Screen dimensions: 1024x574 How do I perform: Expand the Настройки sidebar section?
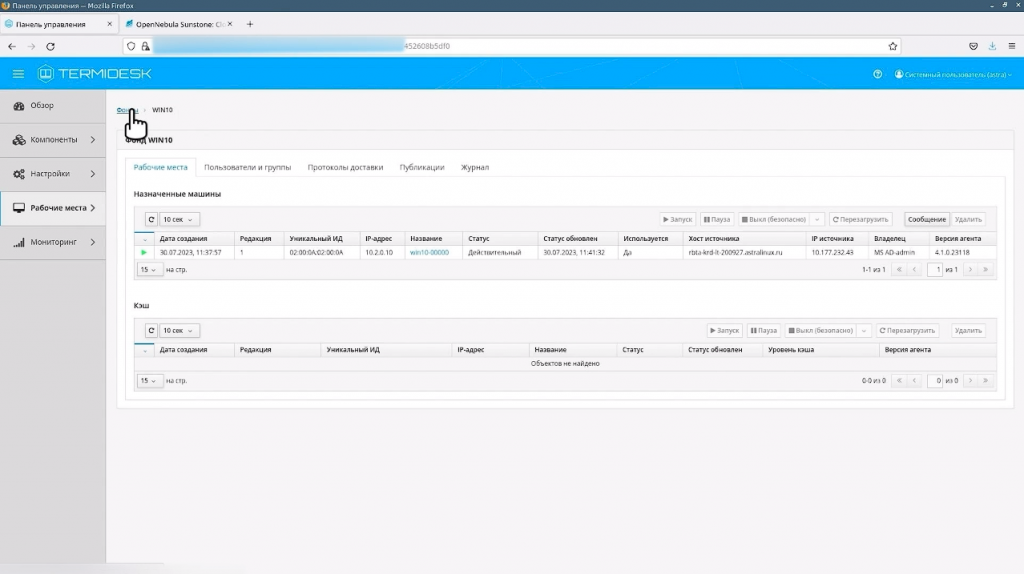point(53,174)
